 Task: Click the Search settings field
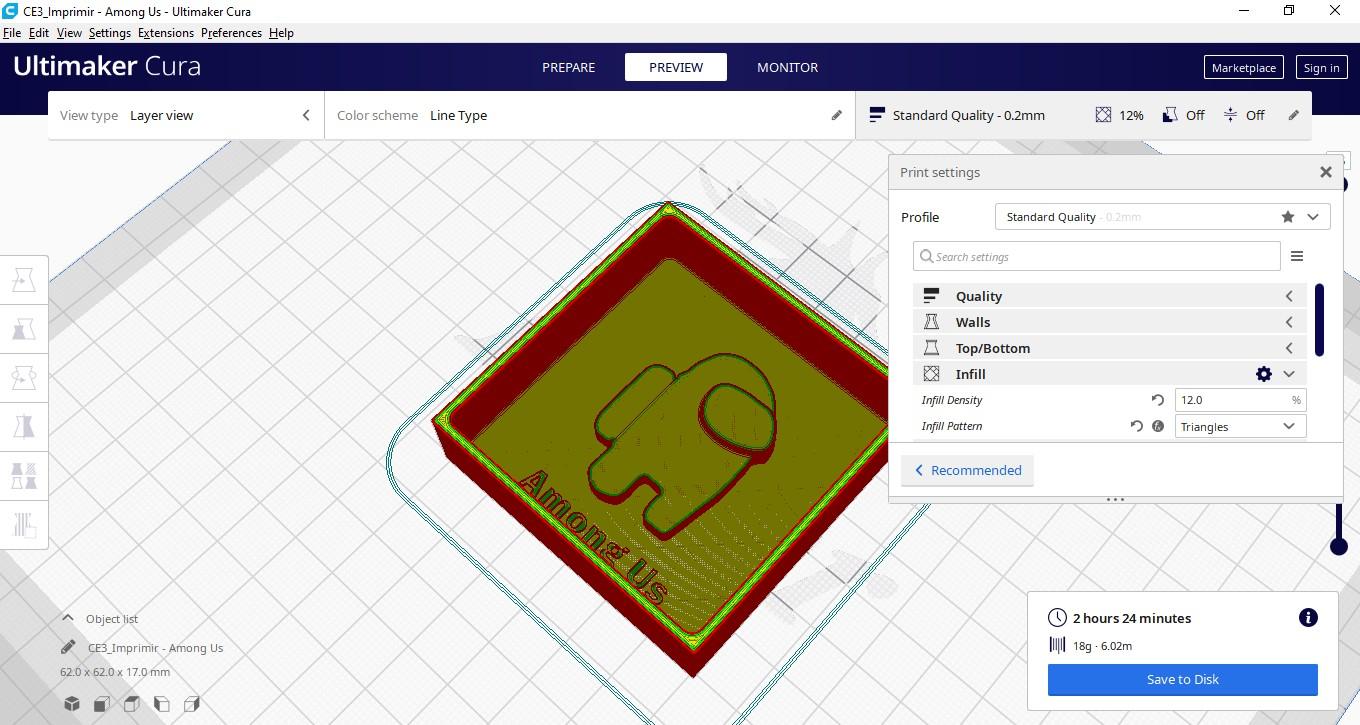click(x=1097, y=256)
